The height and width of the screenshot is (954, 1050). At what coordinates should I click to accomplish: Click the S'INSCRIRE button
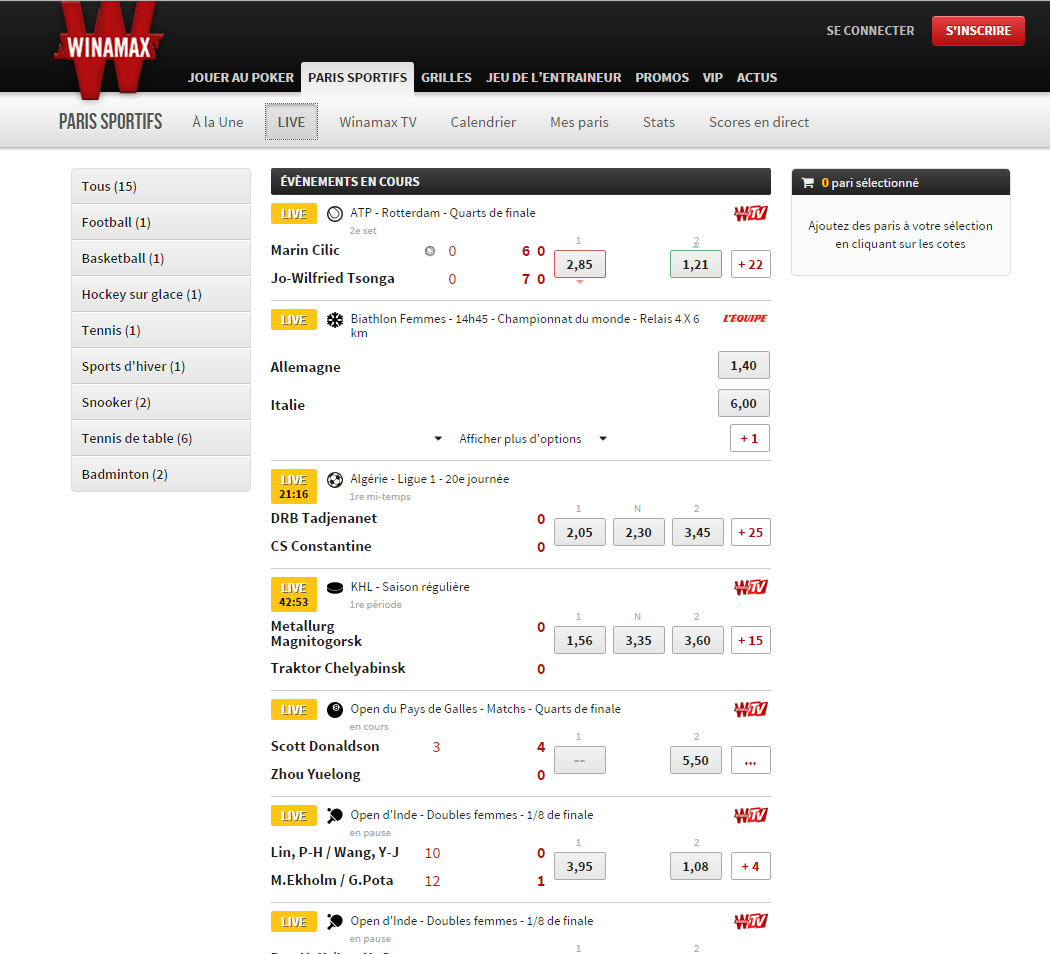(978, 31)
